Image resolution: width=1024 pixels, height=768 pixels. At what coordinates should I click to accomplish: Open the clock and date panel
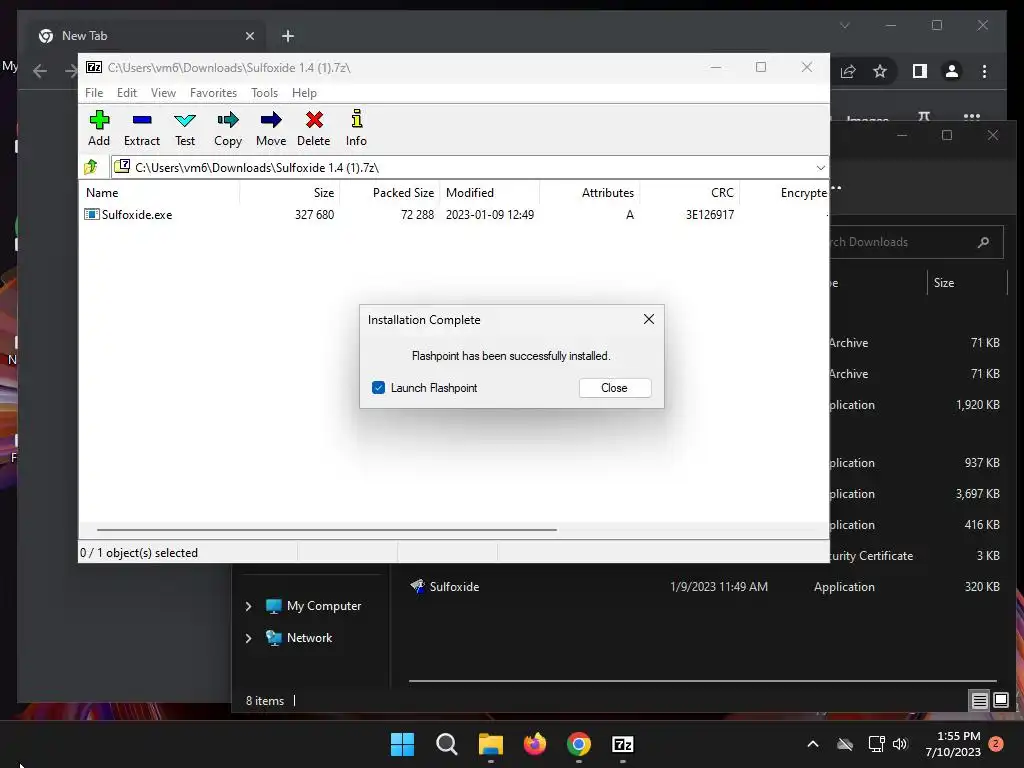click(x=953, y=744)
